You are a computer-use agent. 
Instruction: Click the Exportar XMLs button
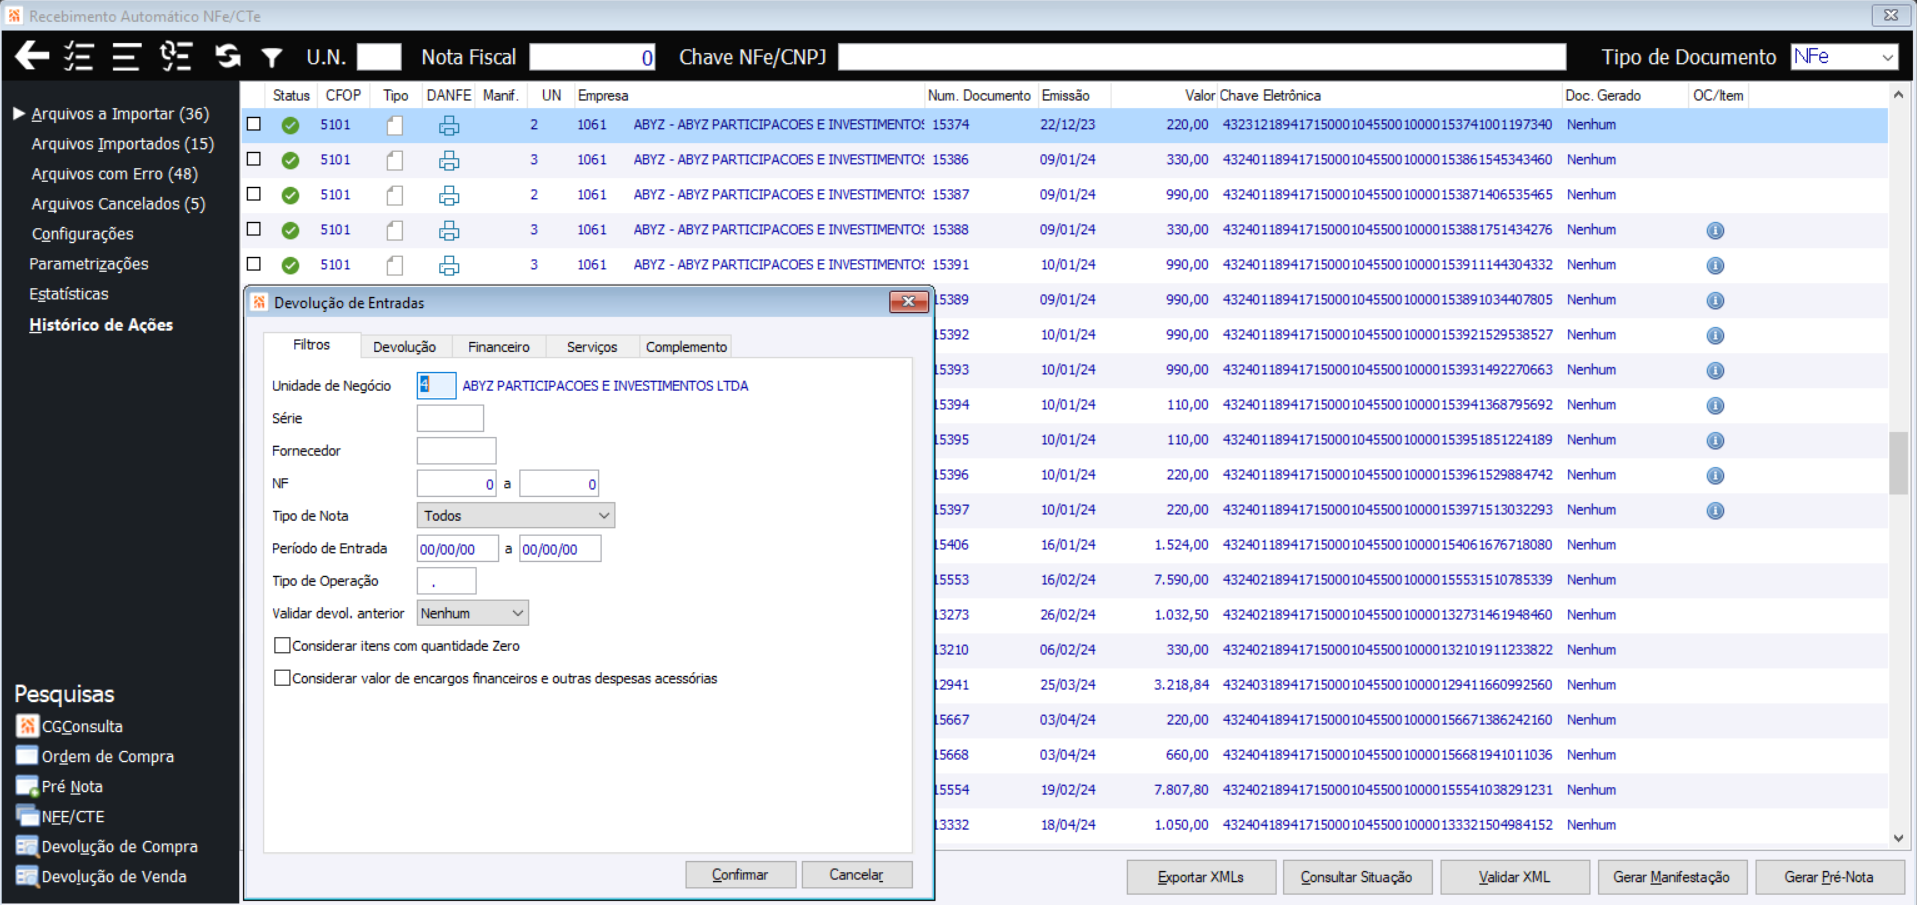[x=1201, y=877]
